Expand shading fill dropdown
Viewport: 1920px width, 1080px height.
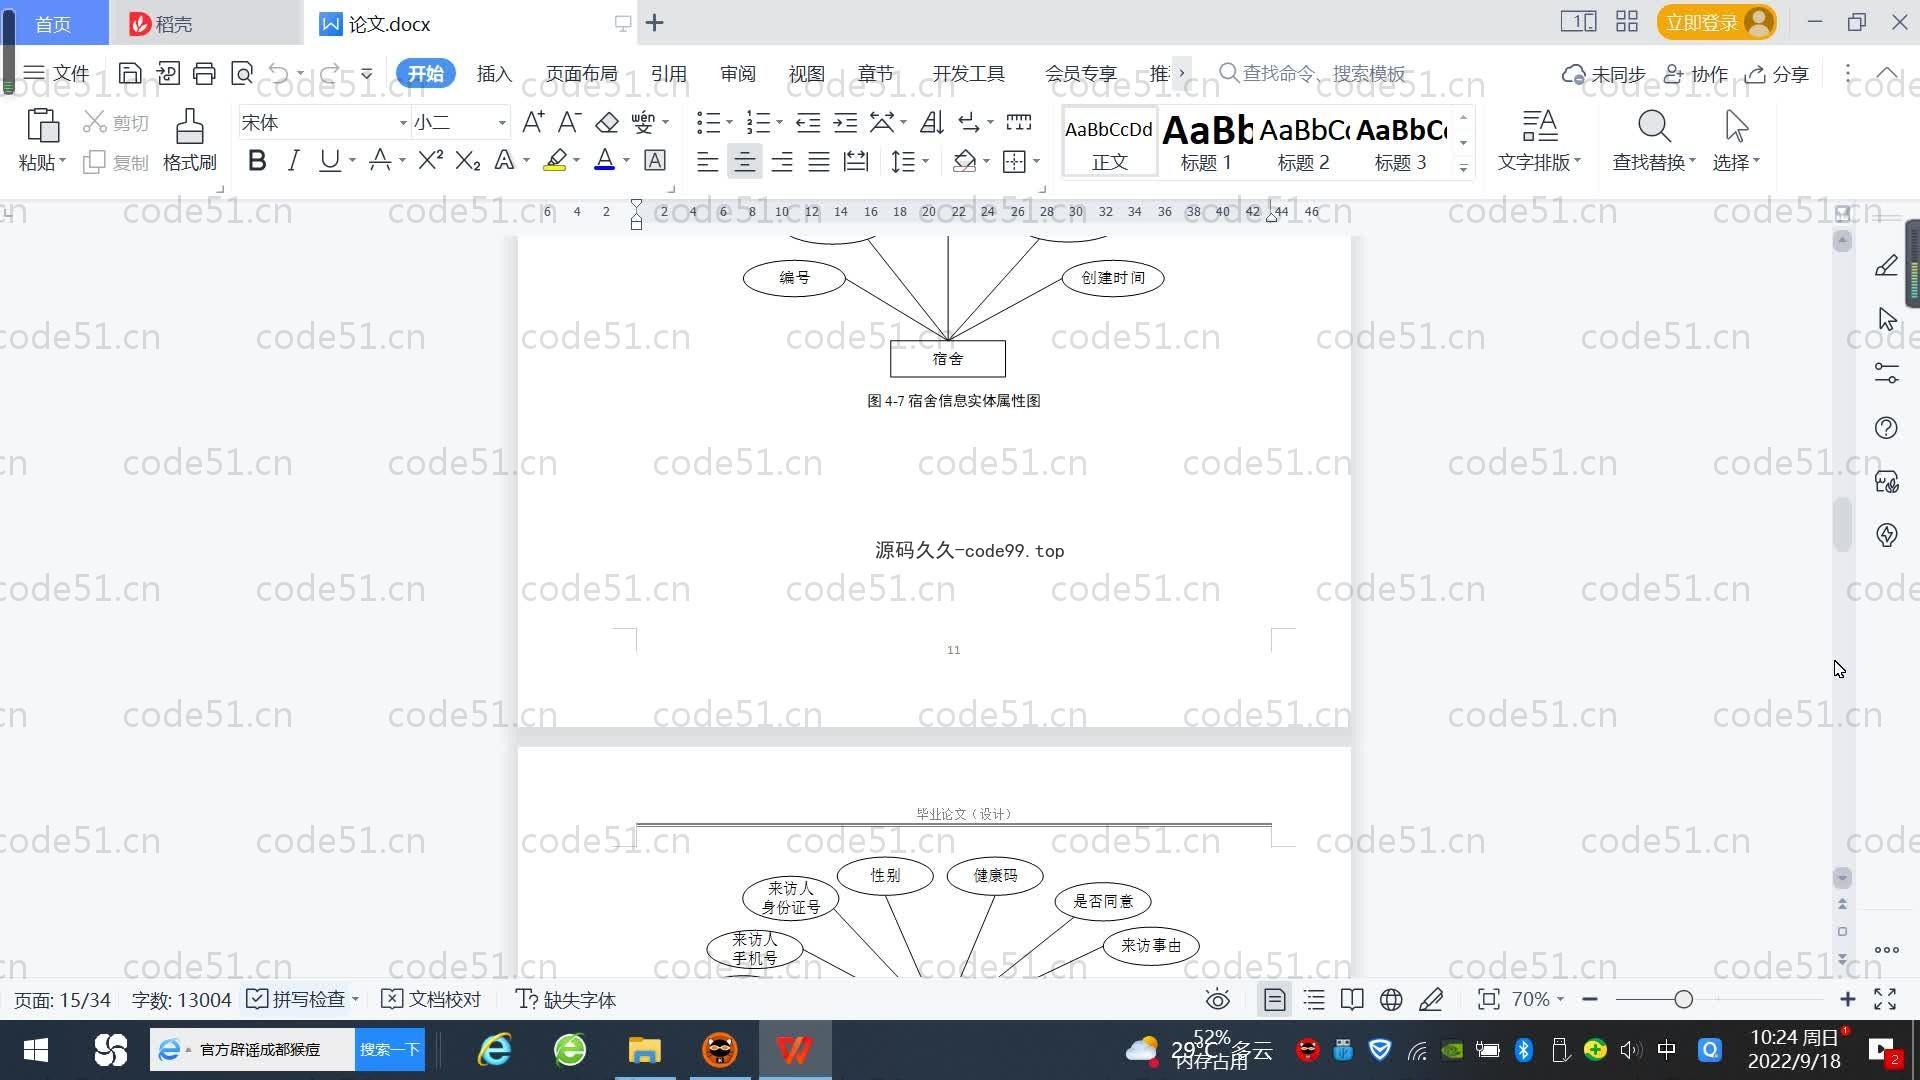click(986, 161)
